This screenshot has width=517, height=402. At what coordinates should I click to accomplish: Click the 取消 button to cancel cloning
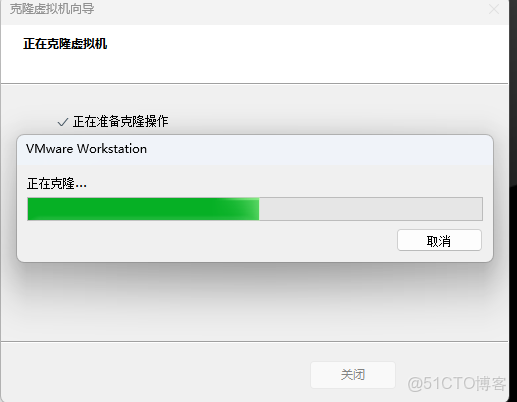tap(439, 240)
